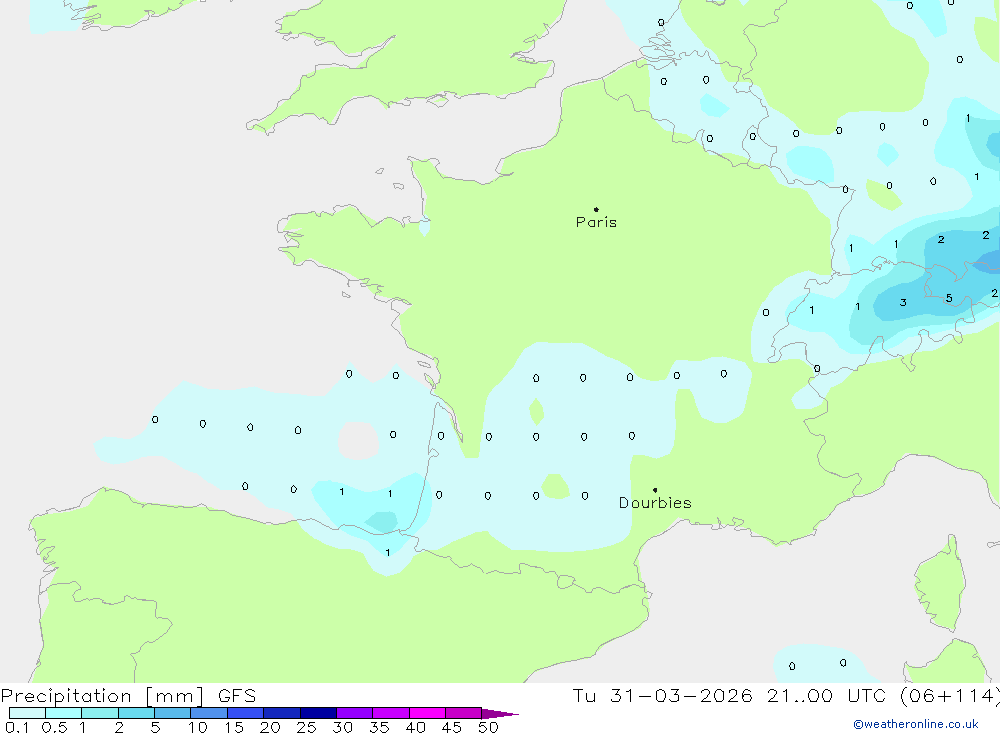Click the 3 precipitation value on the map
1000x733 pixels.
[903, 302]
